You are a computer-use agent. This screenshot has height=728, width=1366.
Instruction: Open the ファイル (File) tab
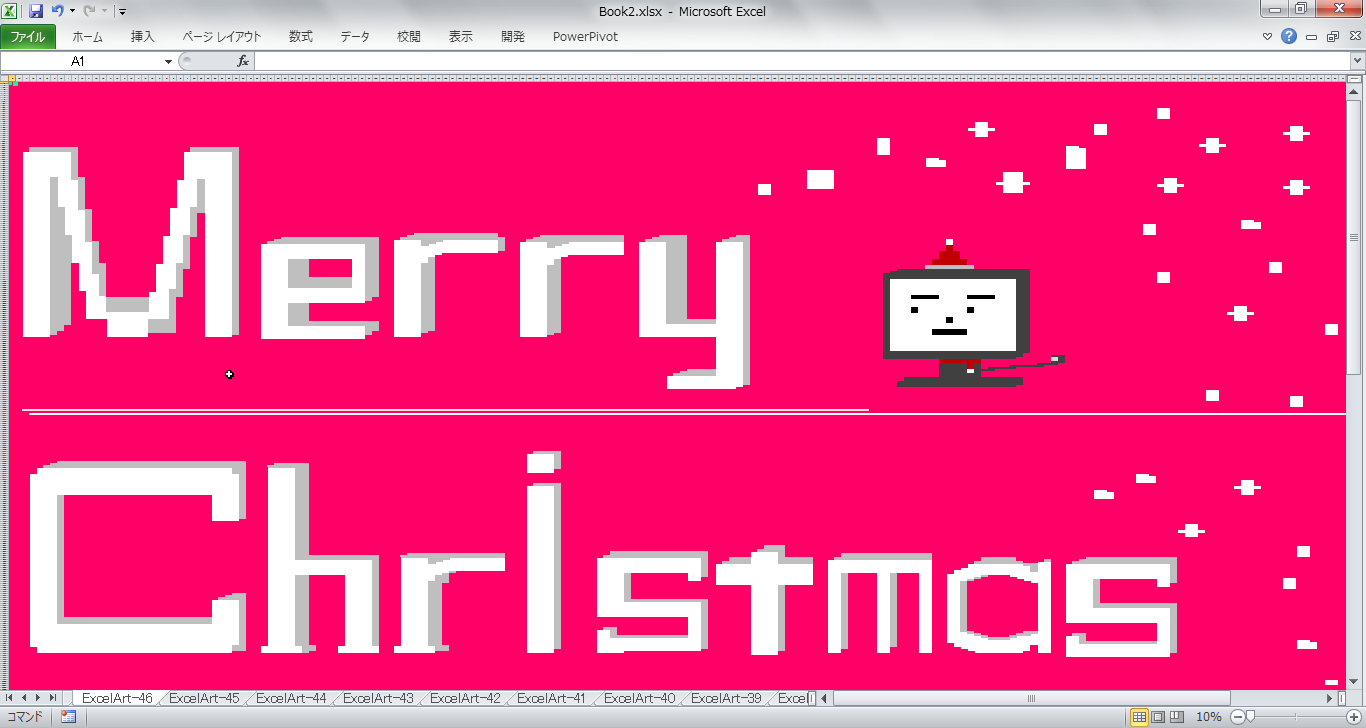click(28, 37)
